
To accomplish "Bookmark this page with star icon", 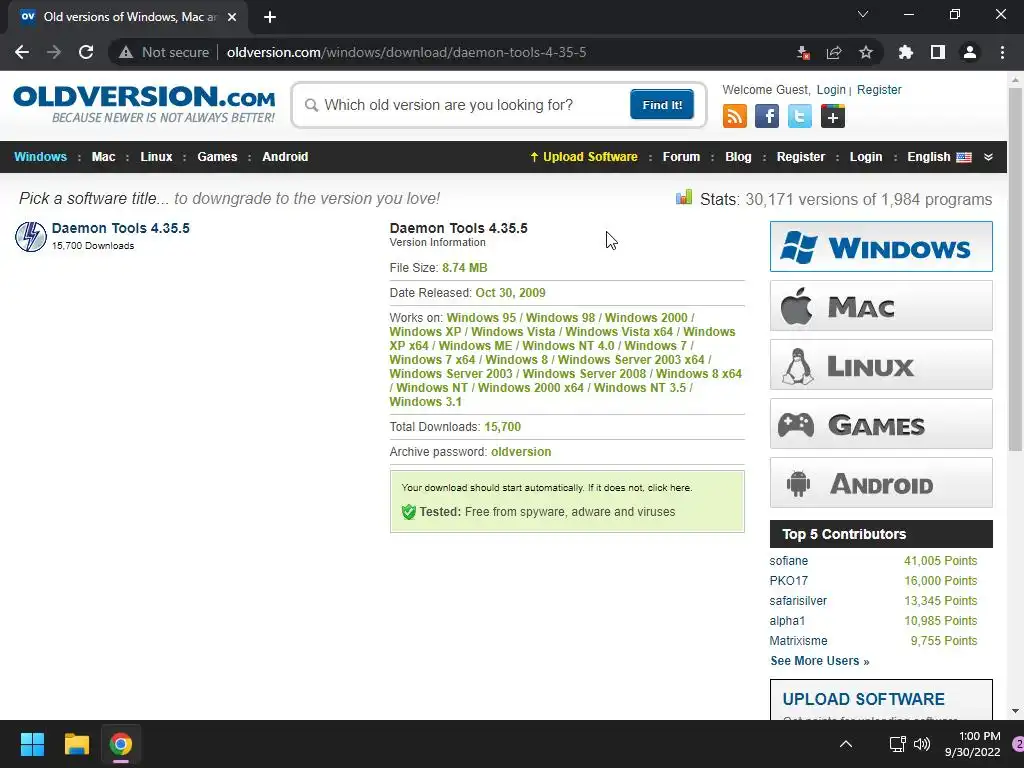I will [x=866, y=52].
